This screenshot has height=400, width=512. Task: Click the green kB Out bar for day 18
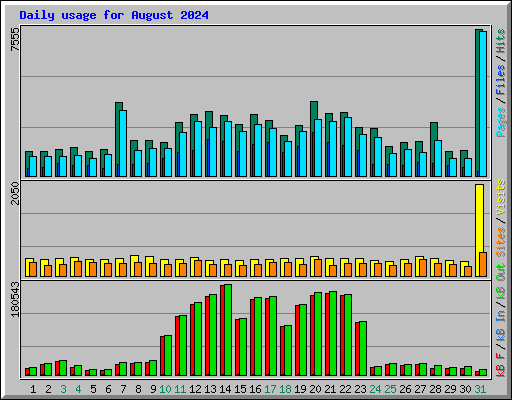[288, 351]
